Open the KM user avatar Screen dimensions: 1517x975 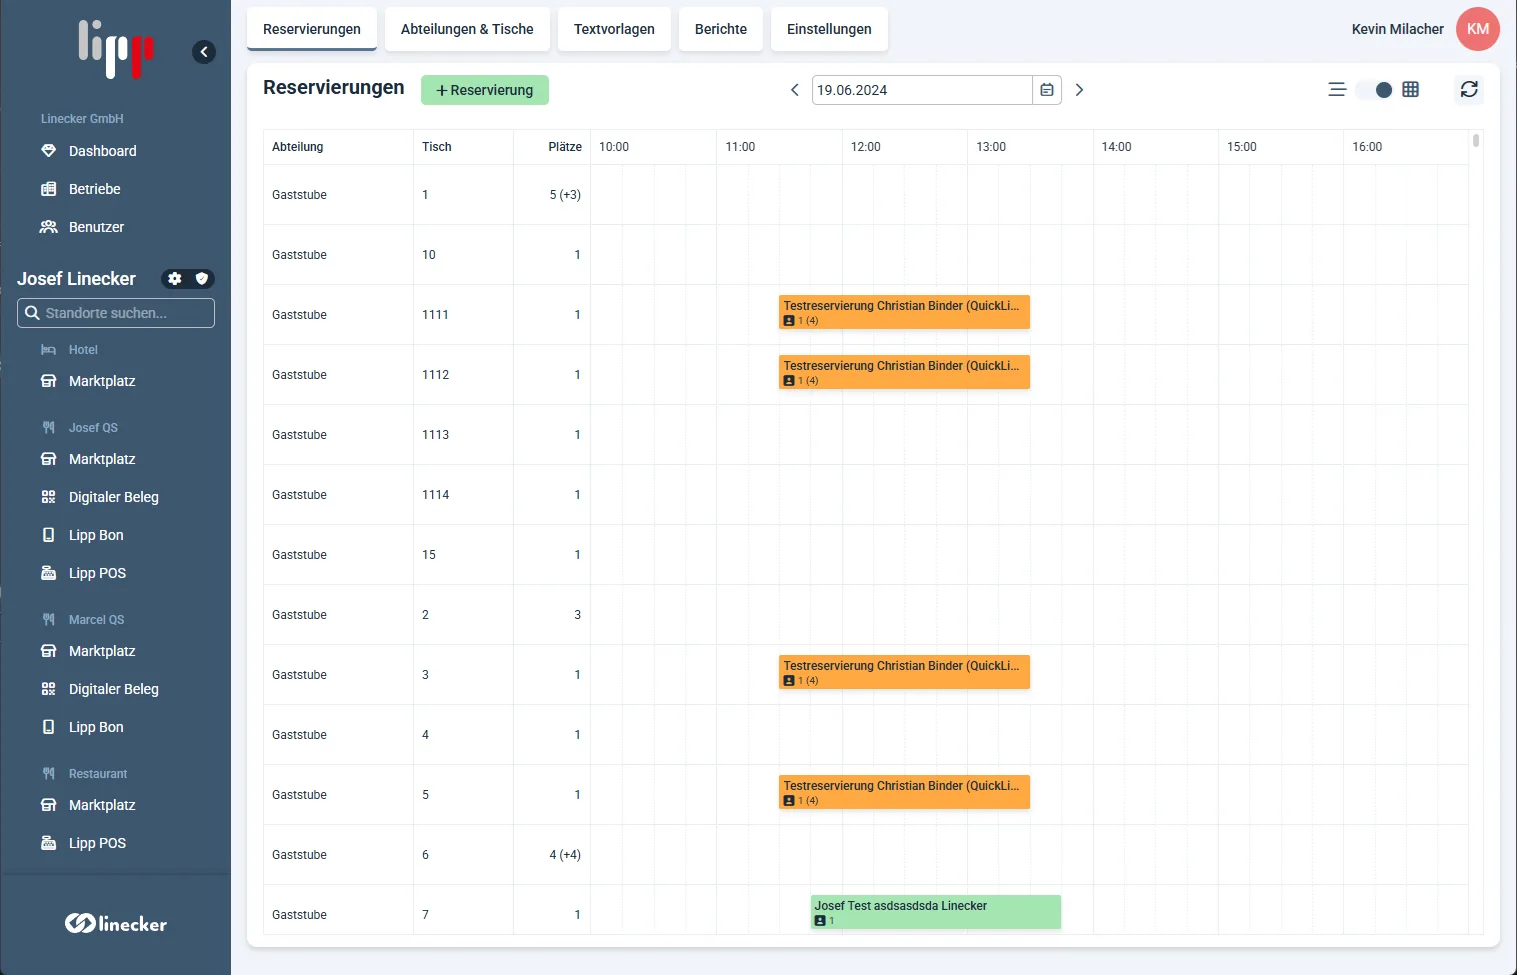[1478, 29]
